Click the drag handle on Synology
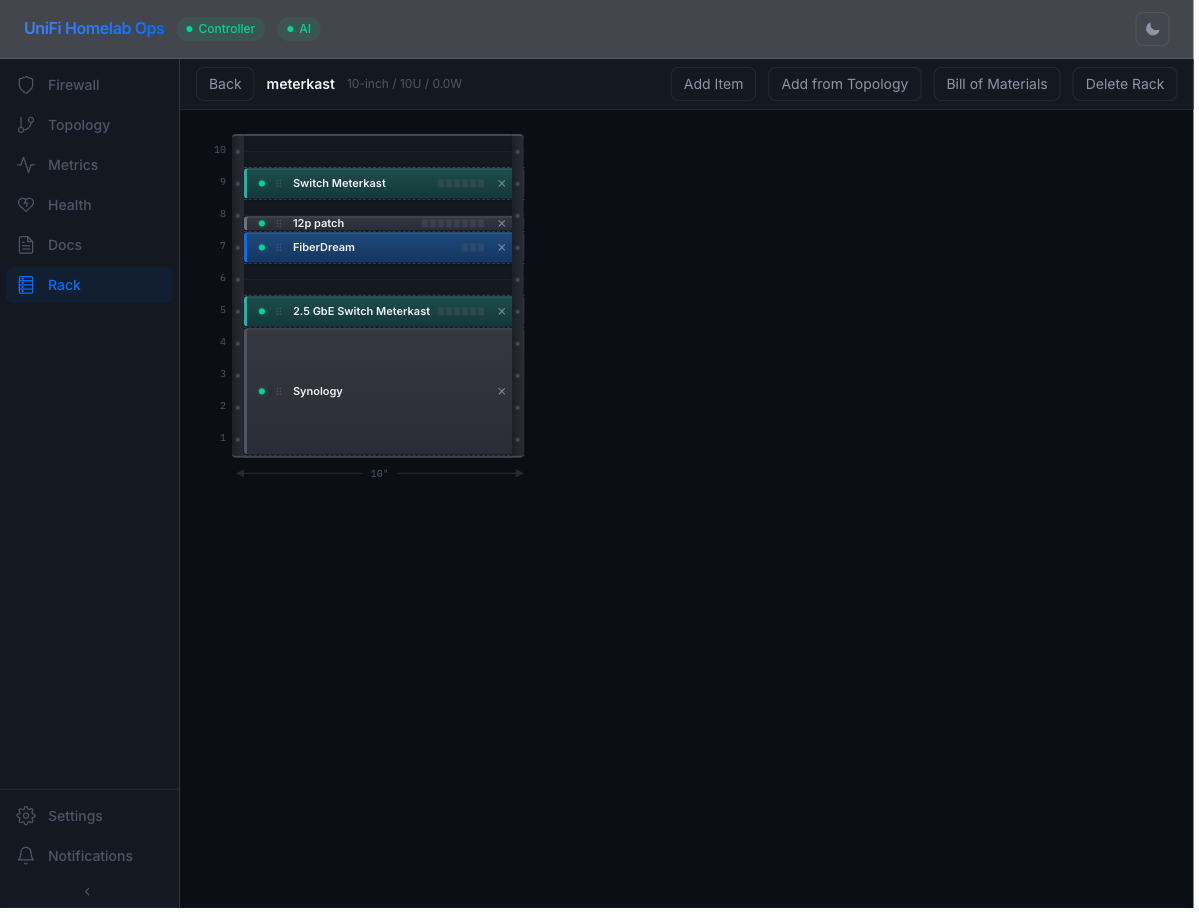Image resolution: width=1199 pixels, height=914 pixels. [x=277, y=391]
